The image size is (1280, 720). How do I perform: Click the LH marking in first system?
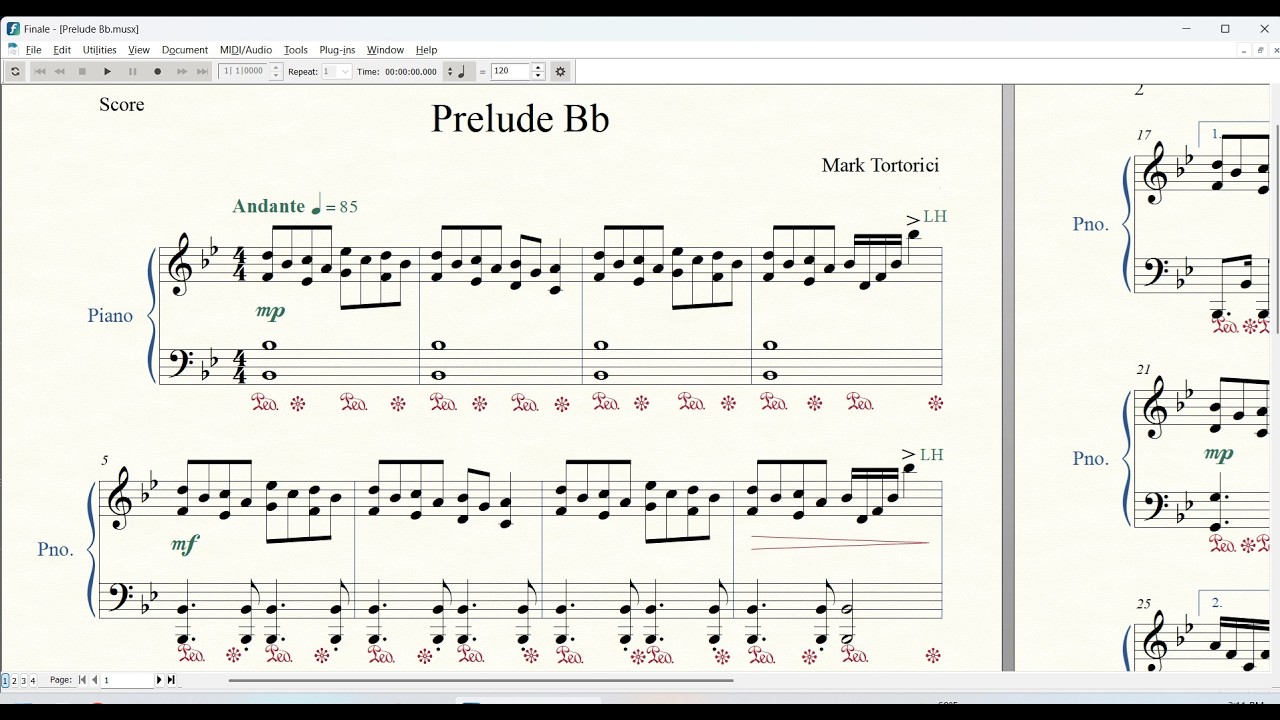pos(935,217)
